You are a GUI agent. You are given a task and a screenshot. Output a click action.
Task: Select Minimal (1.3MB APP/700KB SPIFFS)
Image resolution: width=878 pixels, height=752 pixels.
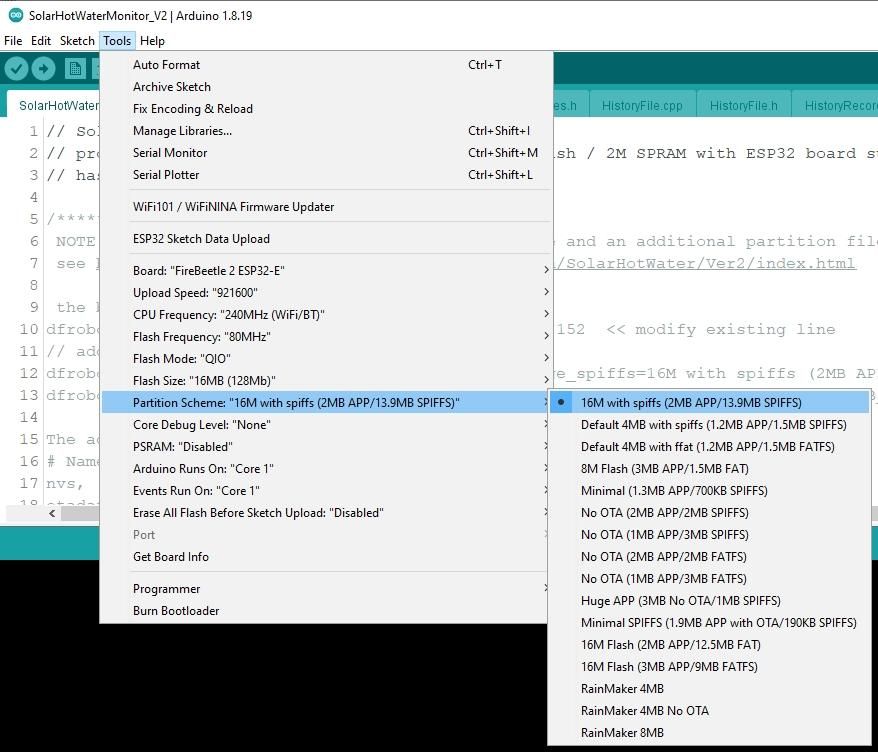coord(709,491)
